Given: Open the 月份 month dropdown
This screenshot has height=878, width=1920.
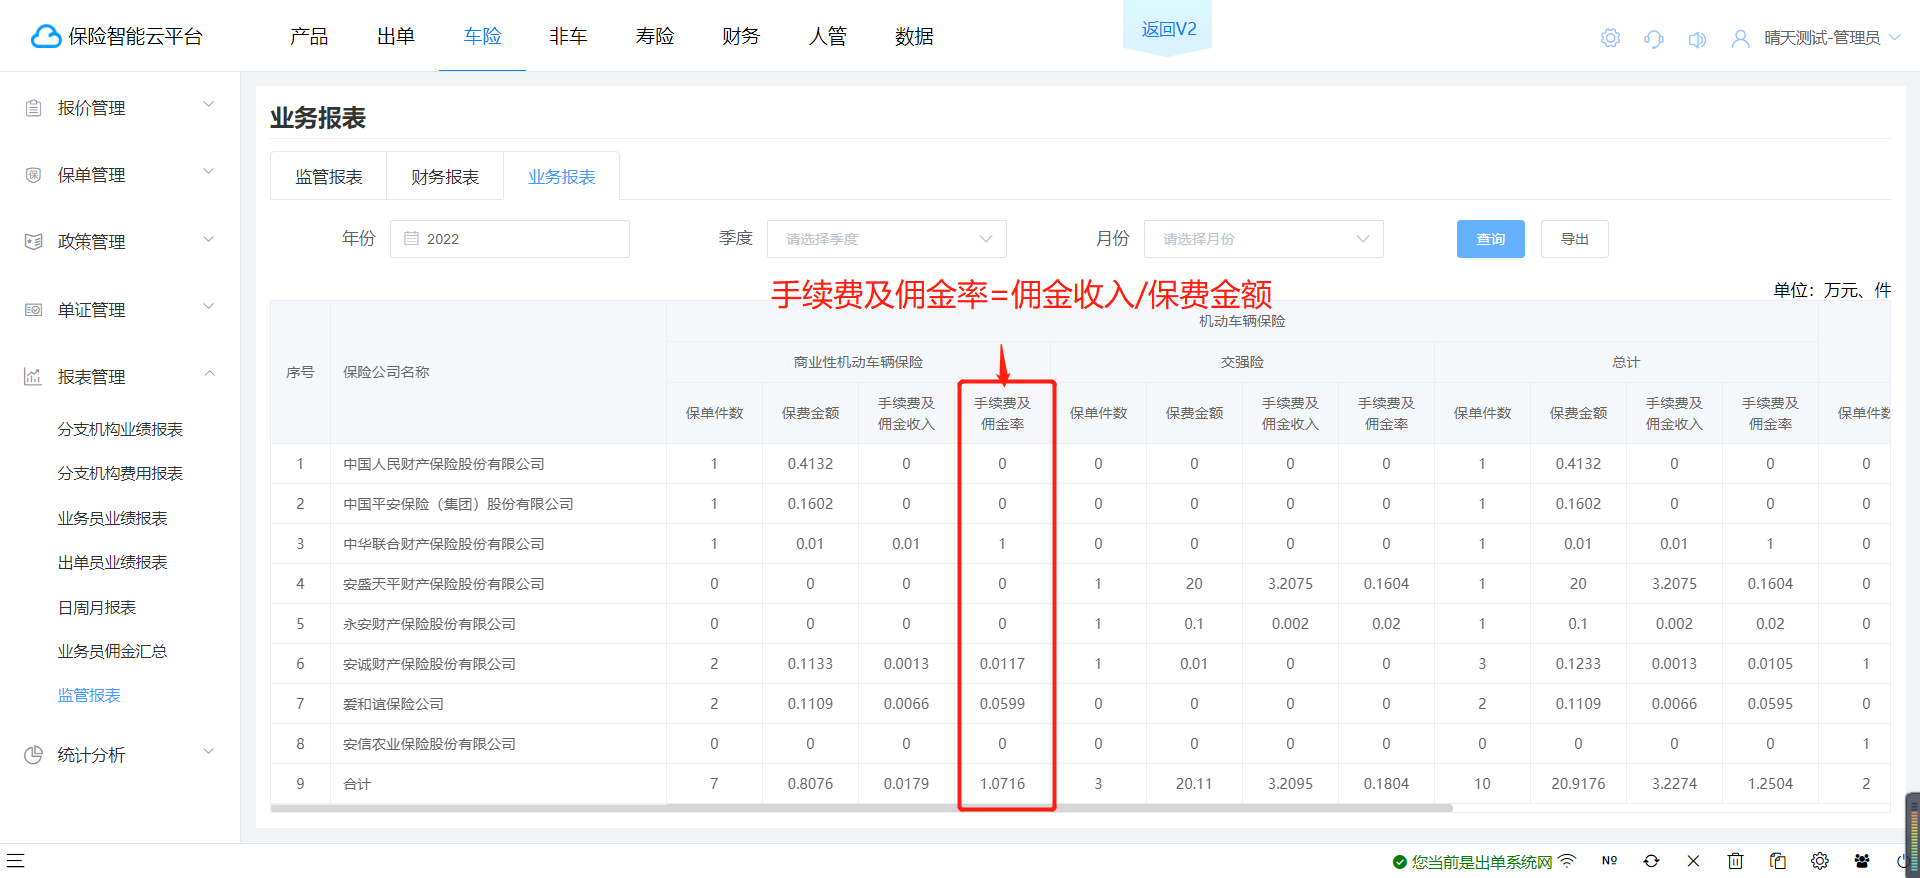Looking at the screenshot, I should (x=1263, y=239).
